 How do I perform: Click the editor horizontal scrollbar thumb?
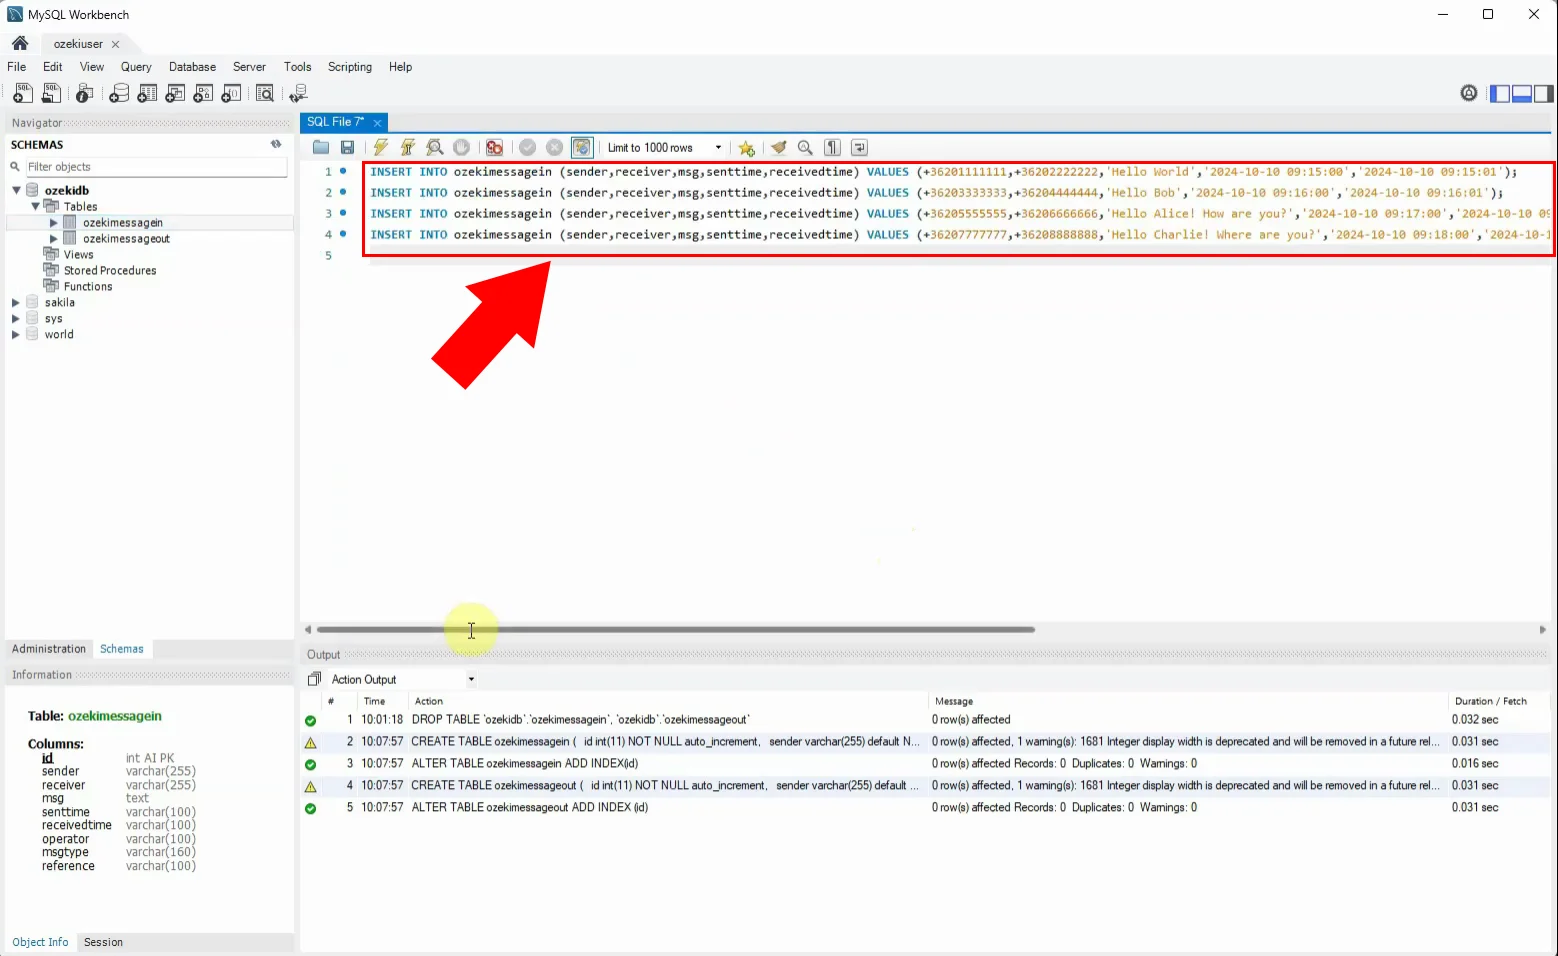[675, 630]
